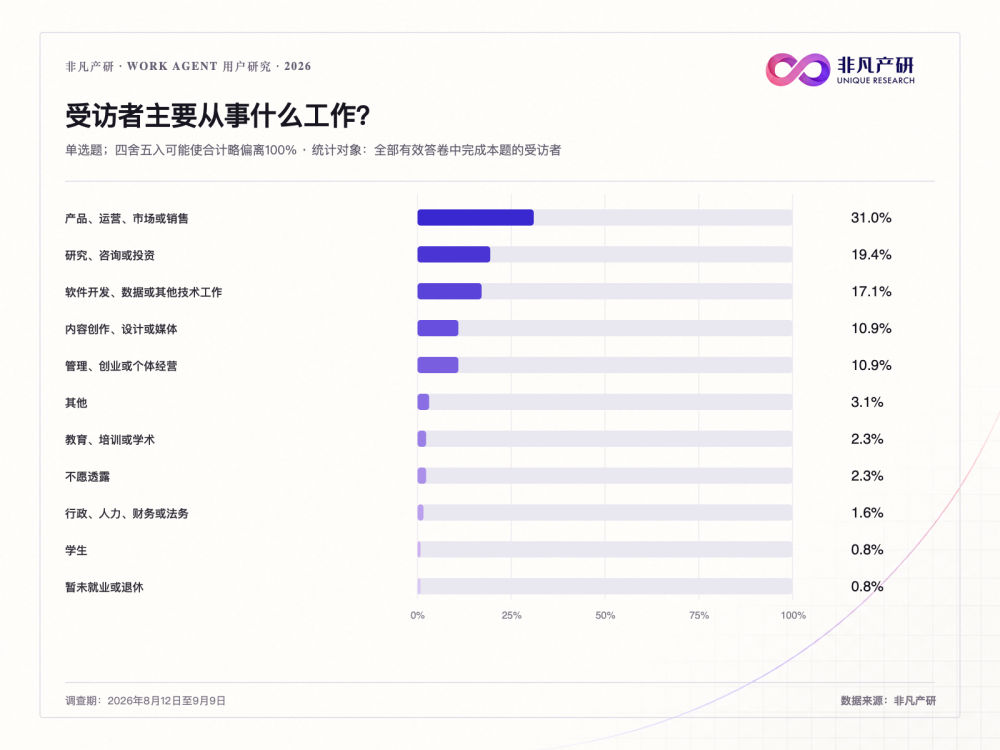Click the 31.0% bar for 产品、运营、市场或销售
The width and height of the screenshot is (1000, 750).
tap(476, 217)
